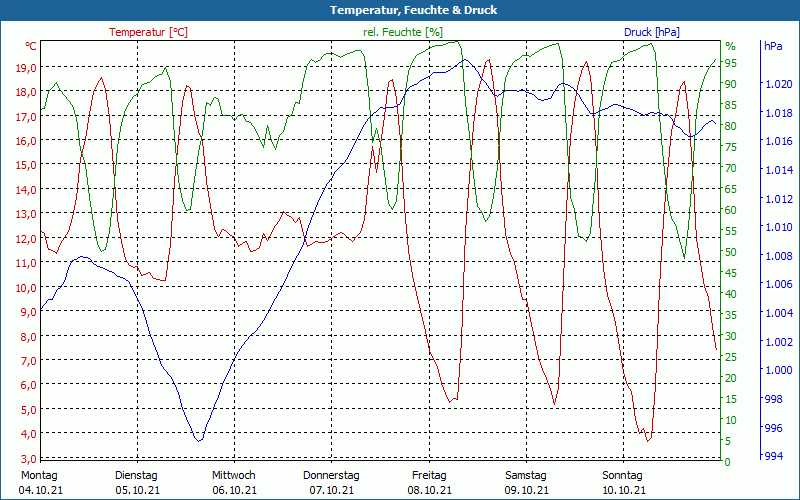Click the '°C' unit label on temperature axis
Viewport: 800px width, 500px height.
[31, 46]
